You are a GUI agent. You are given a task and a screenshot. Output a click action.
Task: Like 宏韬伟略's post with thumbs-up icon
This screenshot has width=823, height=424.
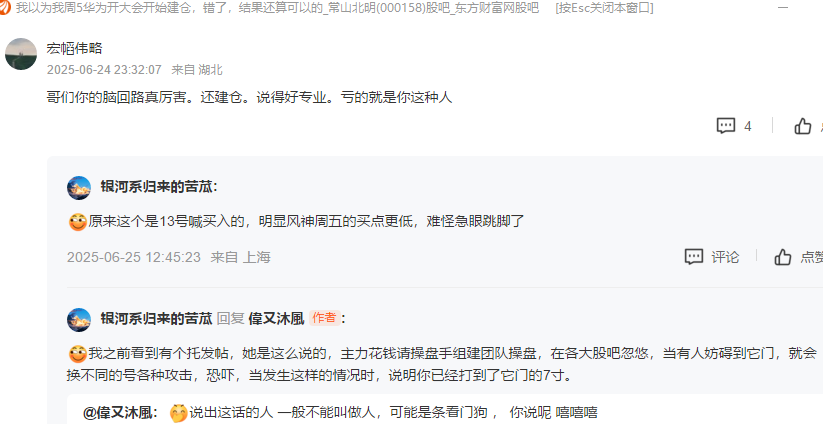(803, 126)
